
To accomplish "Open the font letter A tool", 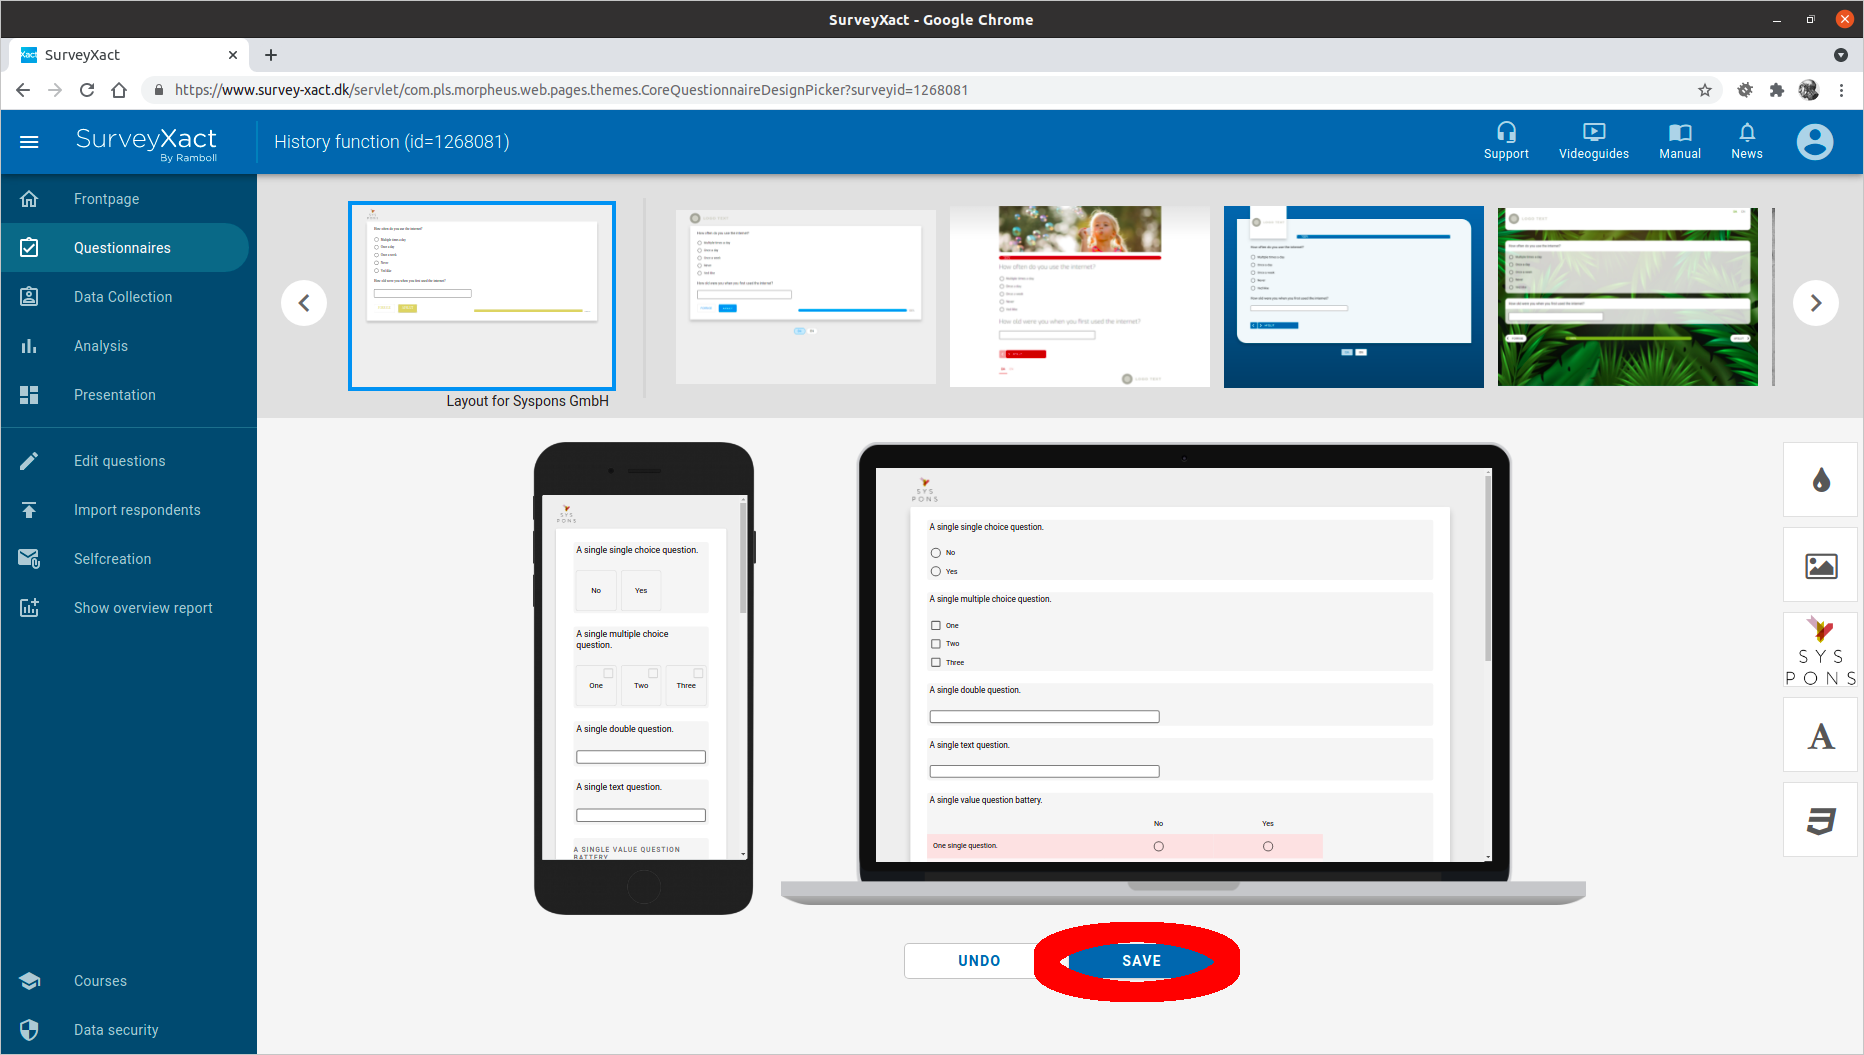I will point(1821,735).
